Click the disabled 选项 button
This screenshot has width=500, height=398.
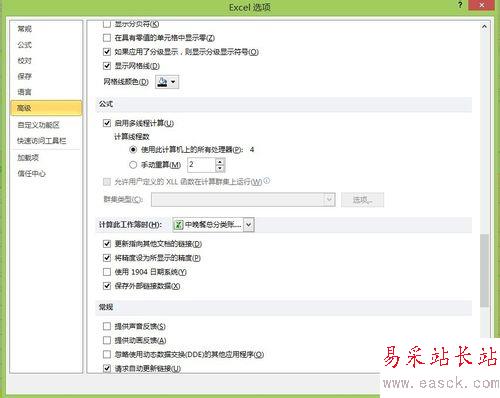coord(362,200)
